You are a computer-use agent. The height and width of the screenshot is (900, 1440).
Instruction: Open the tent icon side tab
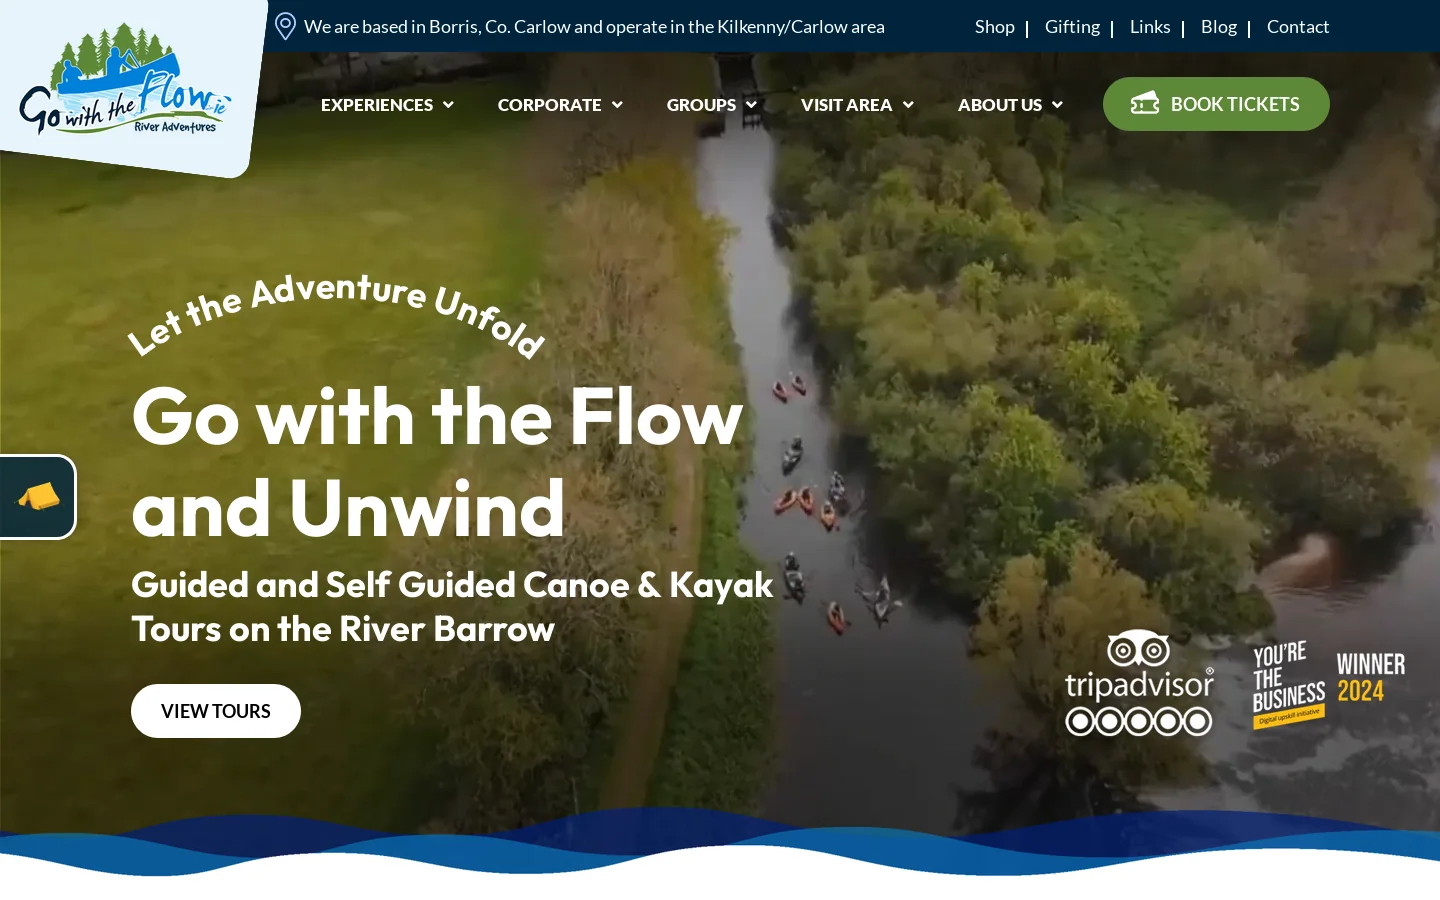(38, 497)
